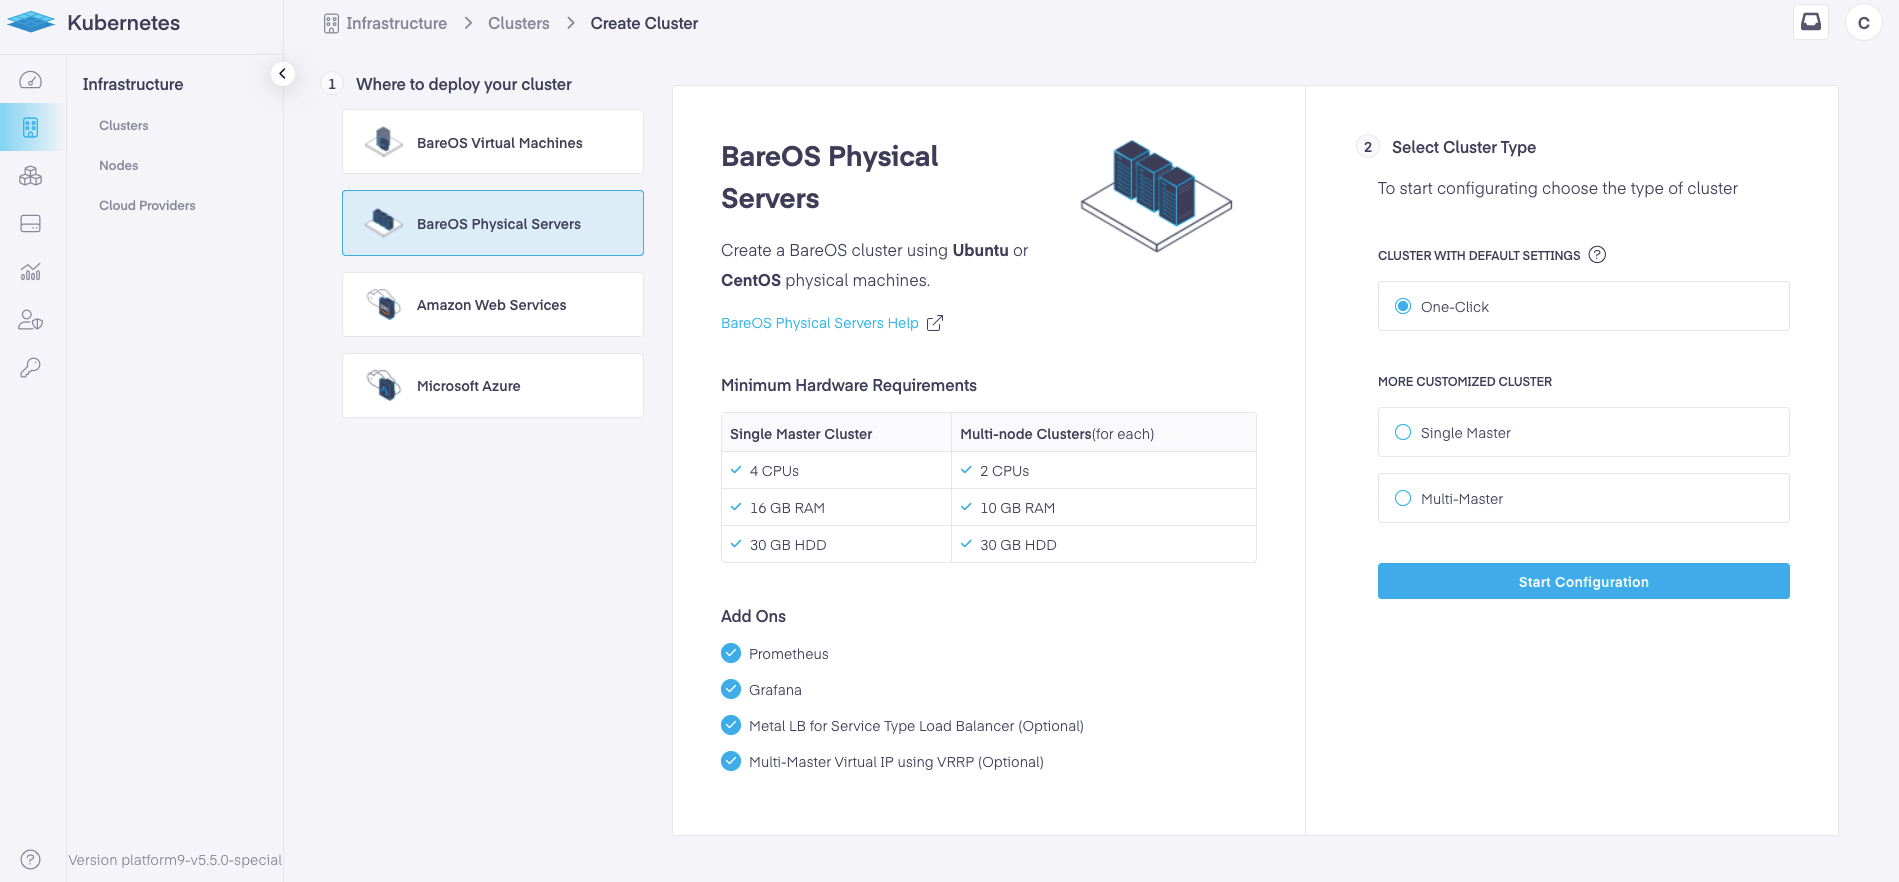Choose Microsoft Azure deployment option
1899x882 pixels.
[x=493, y=385]
